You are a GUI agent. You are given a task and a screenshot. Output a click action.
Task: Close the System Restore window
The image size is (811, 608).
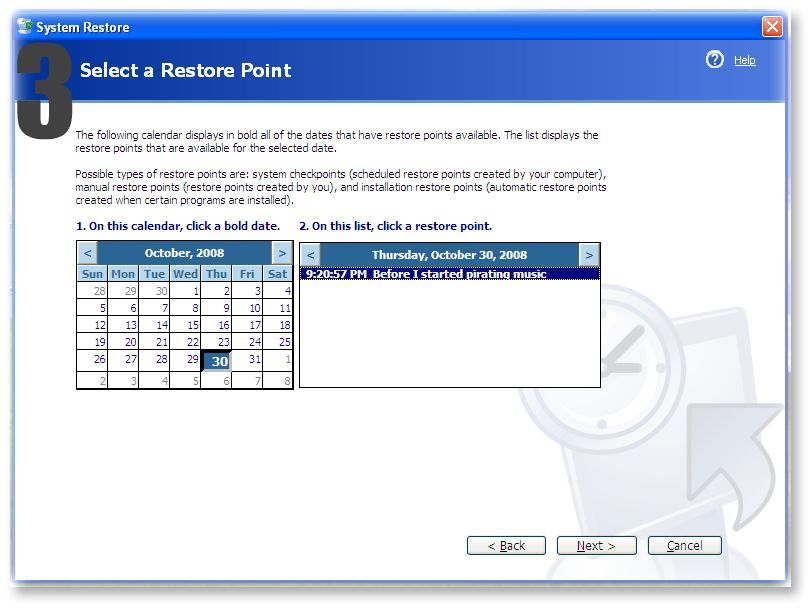point(772,27)
